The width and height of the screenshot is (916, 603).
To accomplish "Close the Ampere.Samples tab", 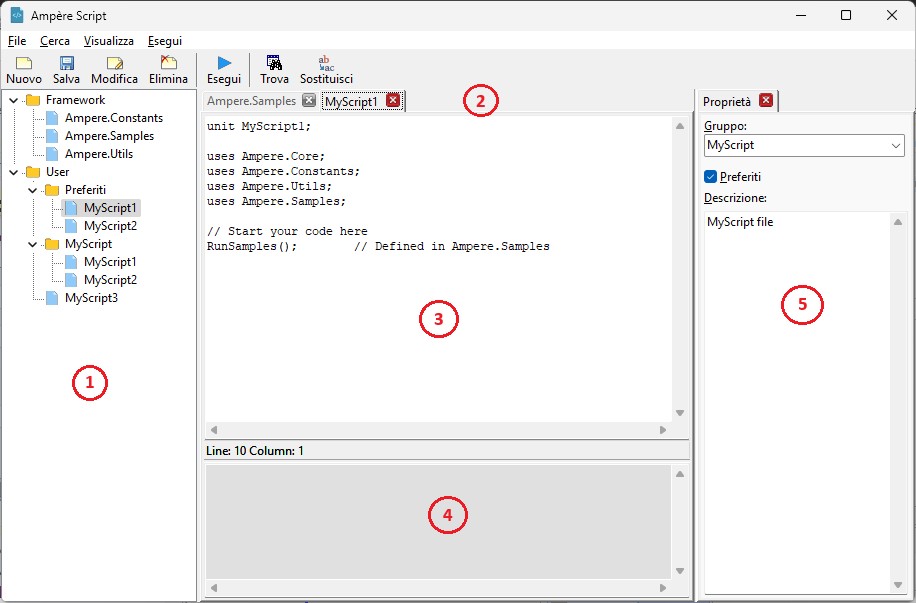I will coord(309,100).
